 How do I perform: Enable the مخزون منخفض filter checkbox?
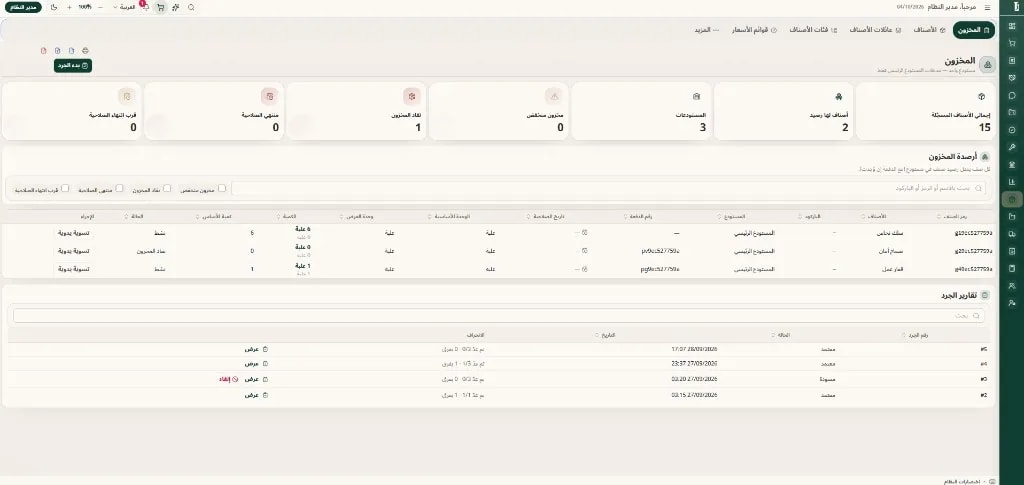[x=221, y=188]
